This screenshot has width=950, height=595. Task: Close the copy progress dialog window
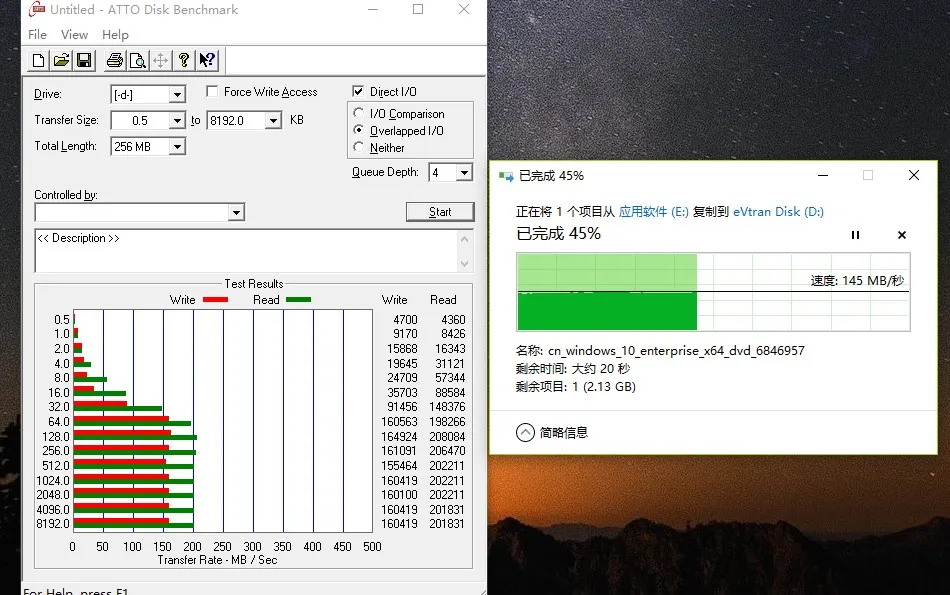[914, 176]
